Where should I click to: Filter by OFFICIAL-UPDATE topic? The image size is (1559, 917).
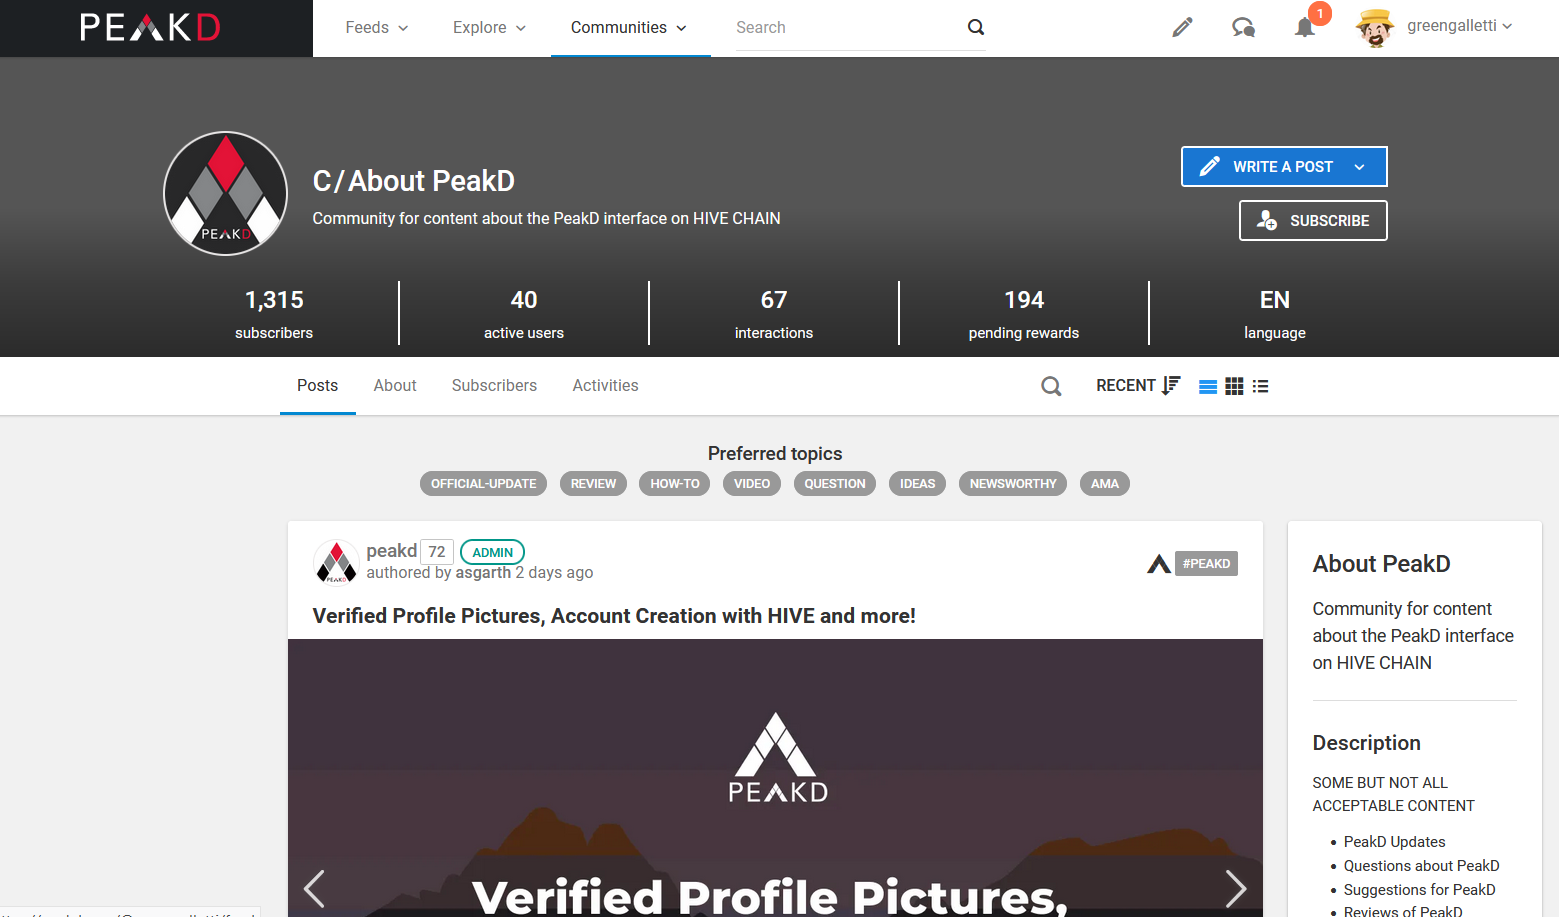[x=483, y=484]
